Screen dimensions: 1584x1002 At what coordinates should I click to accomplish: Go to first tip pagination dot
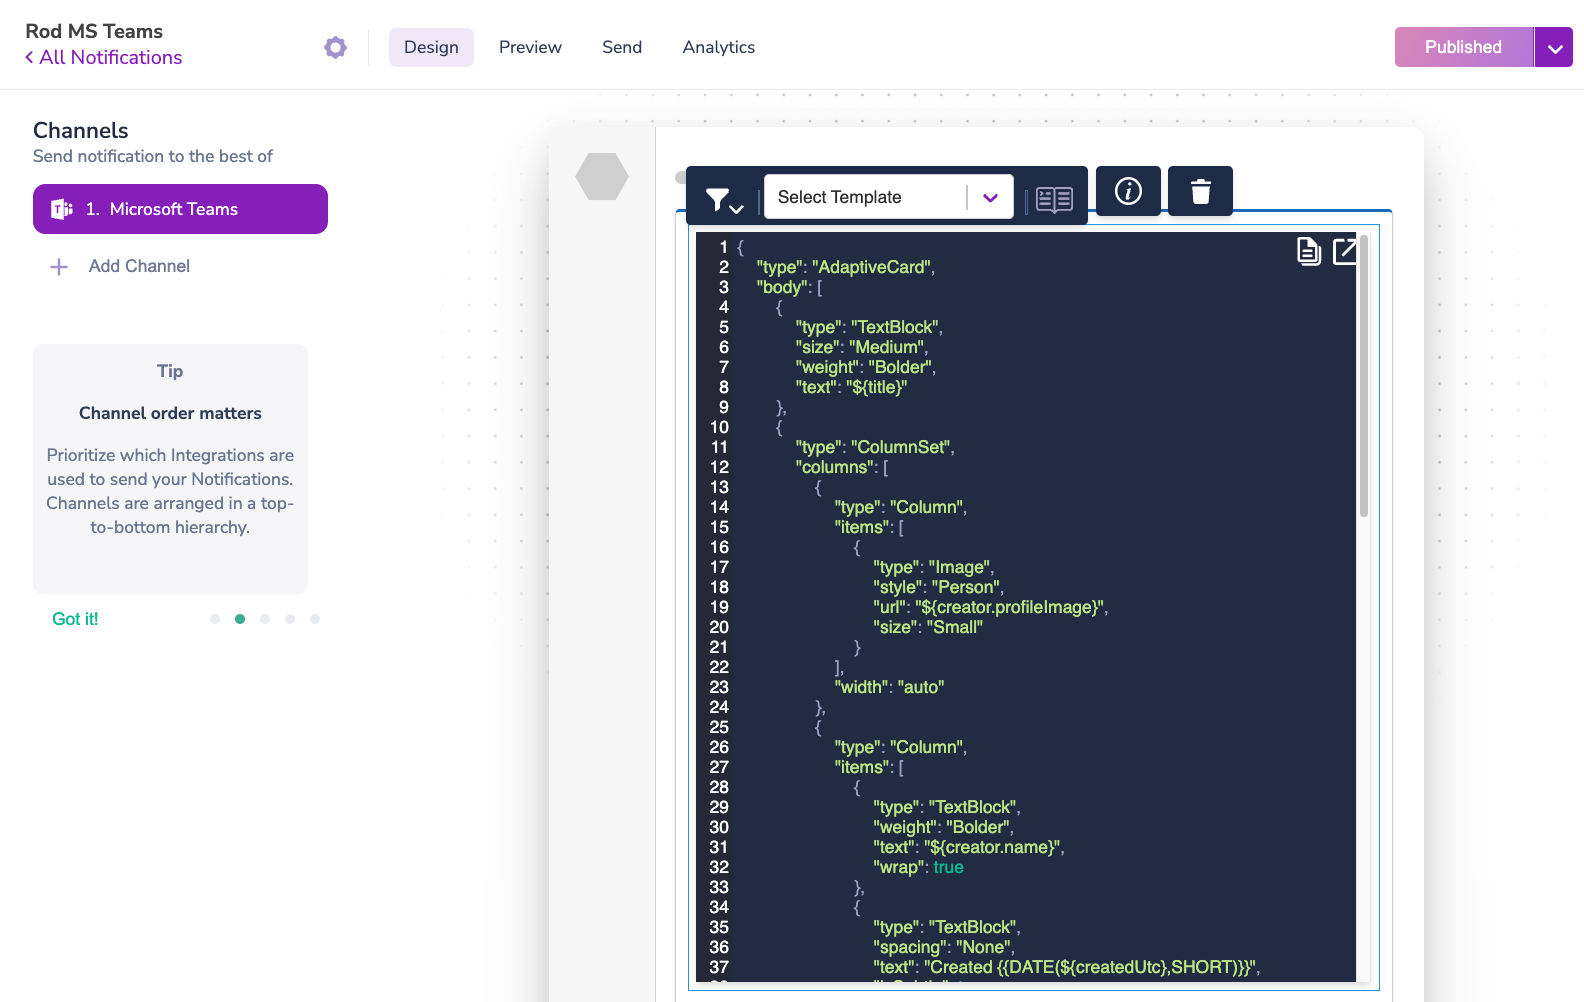coord(215,619)
